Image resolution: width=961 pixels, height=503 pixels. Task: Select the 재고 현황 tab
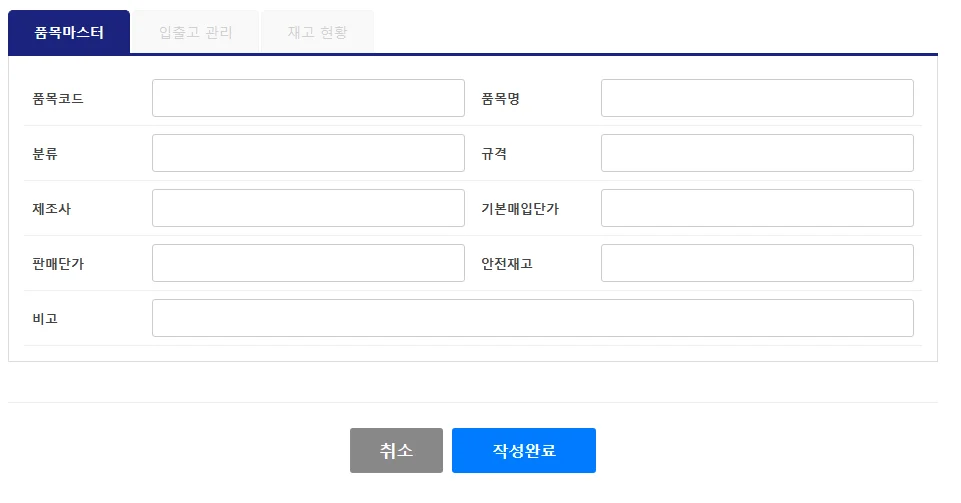[x=317, y=32]
